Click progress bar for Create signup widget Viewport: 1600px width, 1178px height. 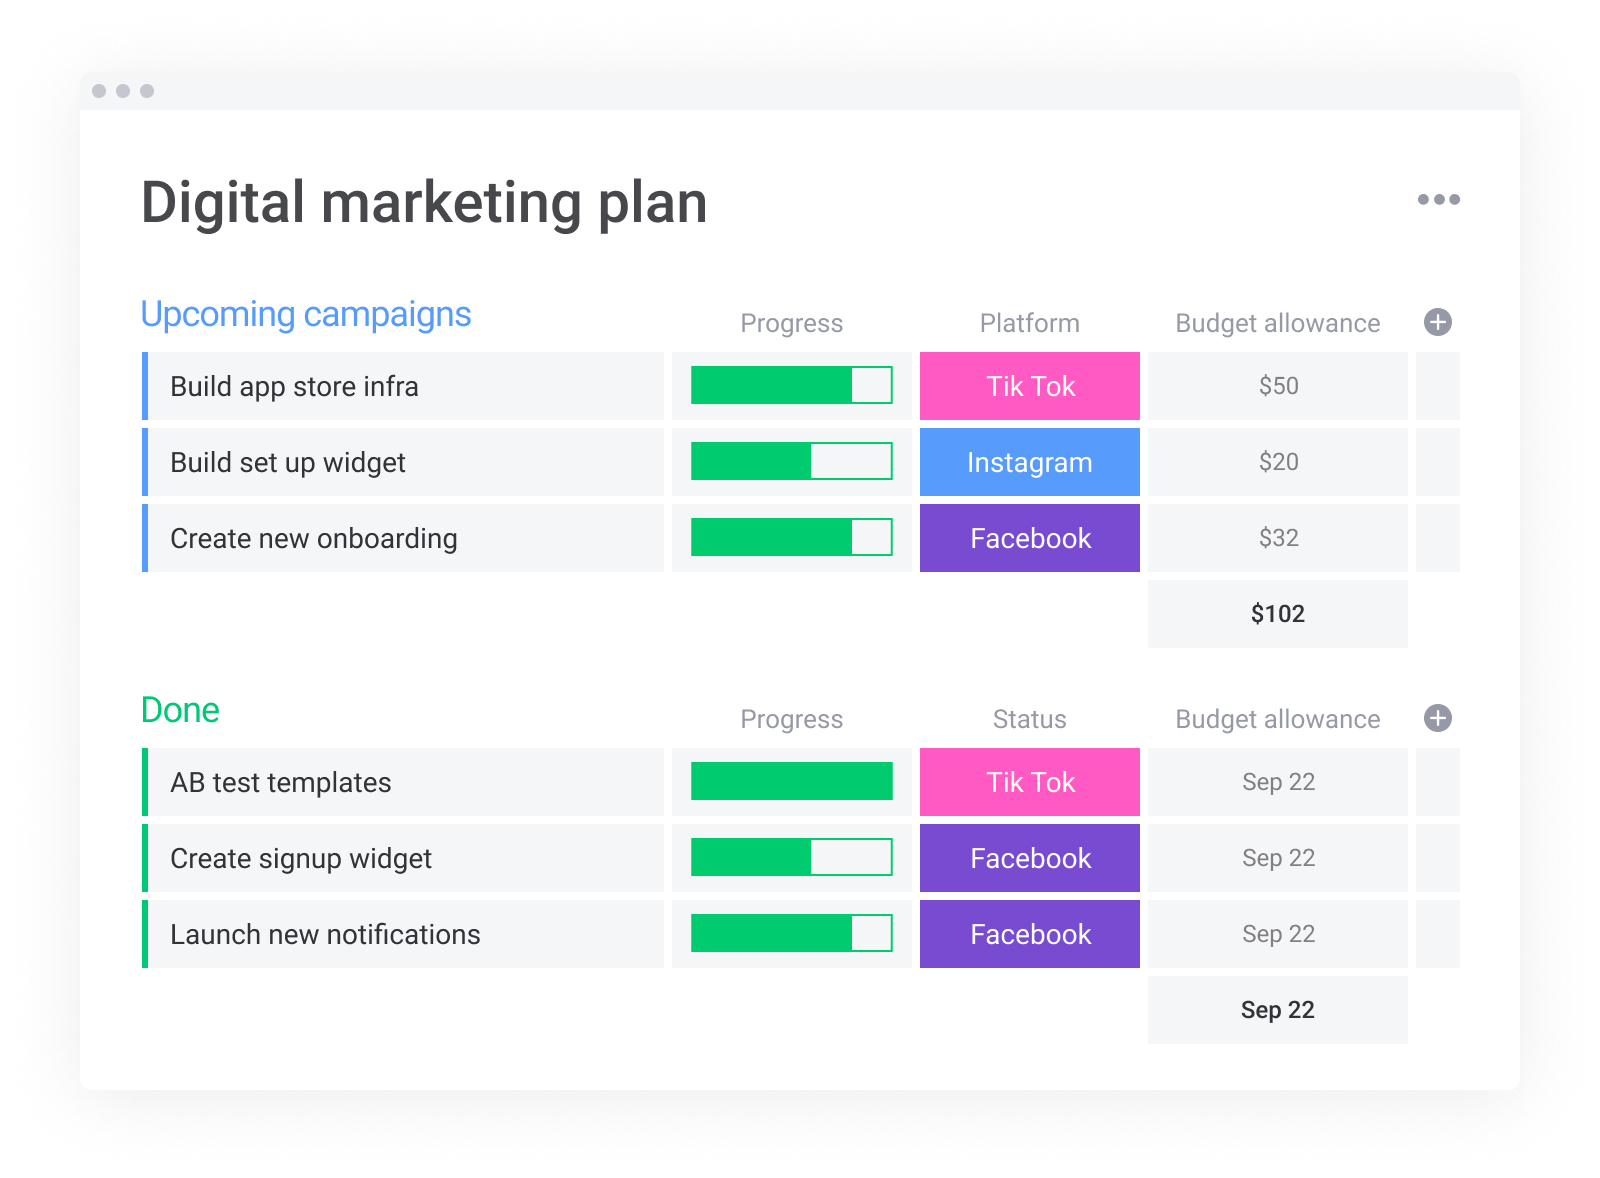792,857
